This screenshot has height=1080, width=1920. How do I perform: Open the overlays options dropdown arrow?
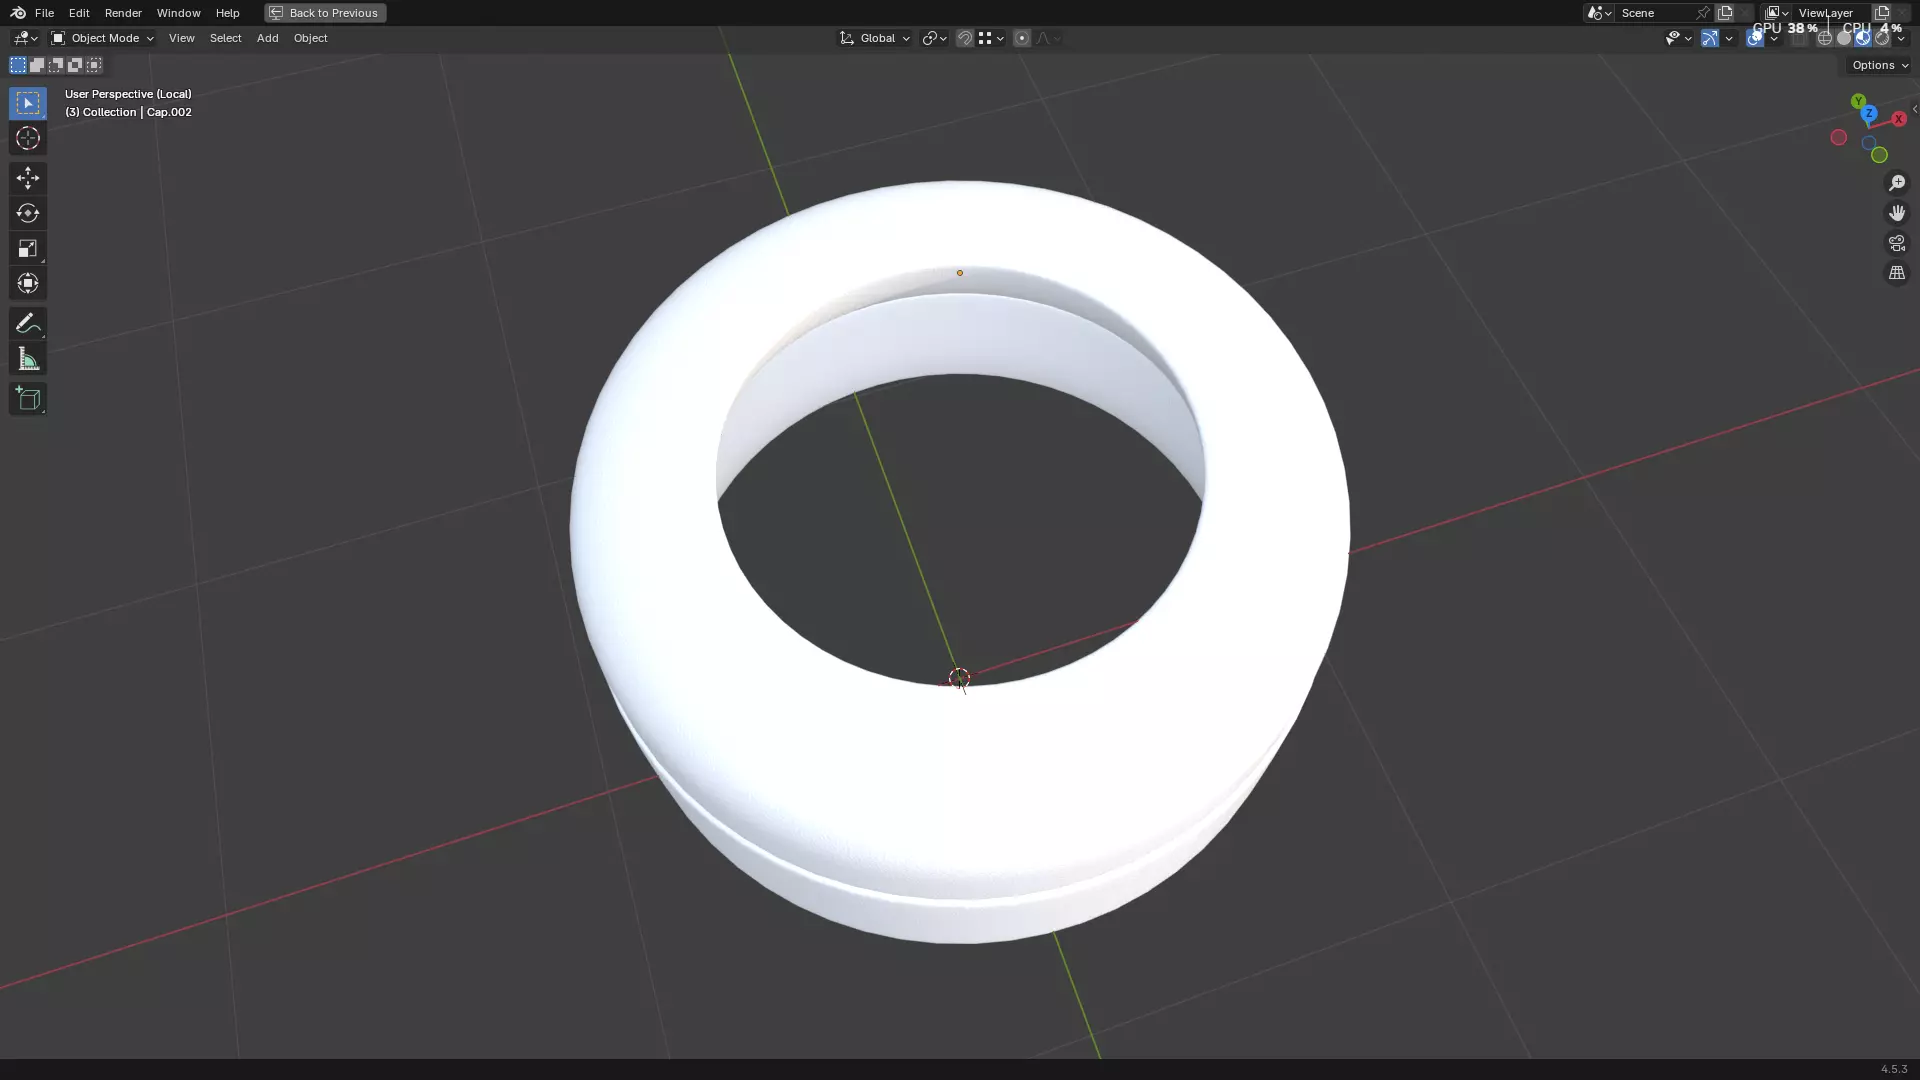click(1774, 38)
